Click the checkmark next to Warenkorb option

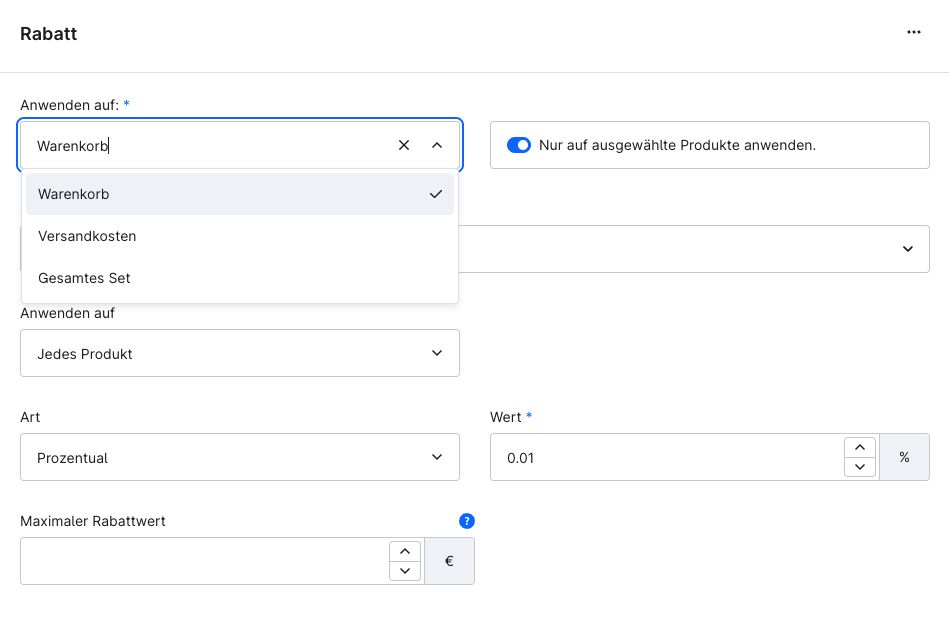pyautogui.click(x=436, y=194)
